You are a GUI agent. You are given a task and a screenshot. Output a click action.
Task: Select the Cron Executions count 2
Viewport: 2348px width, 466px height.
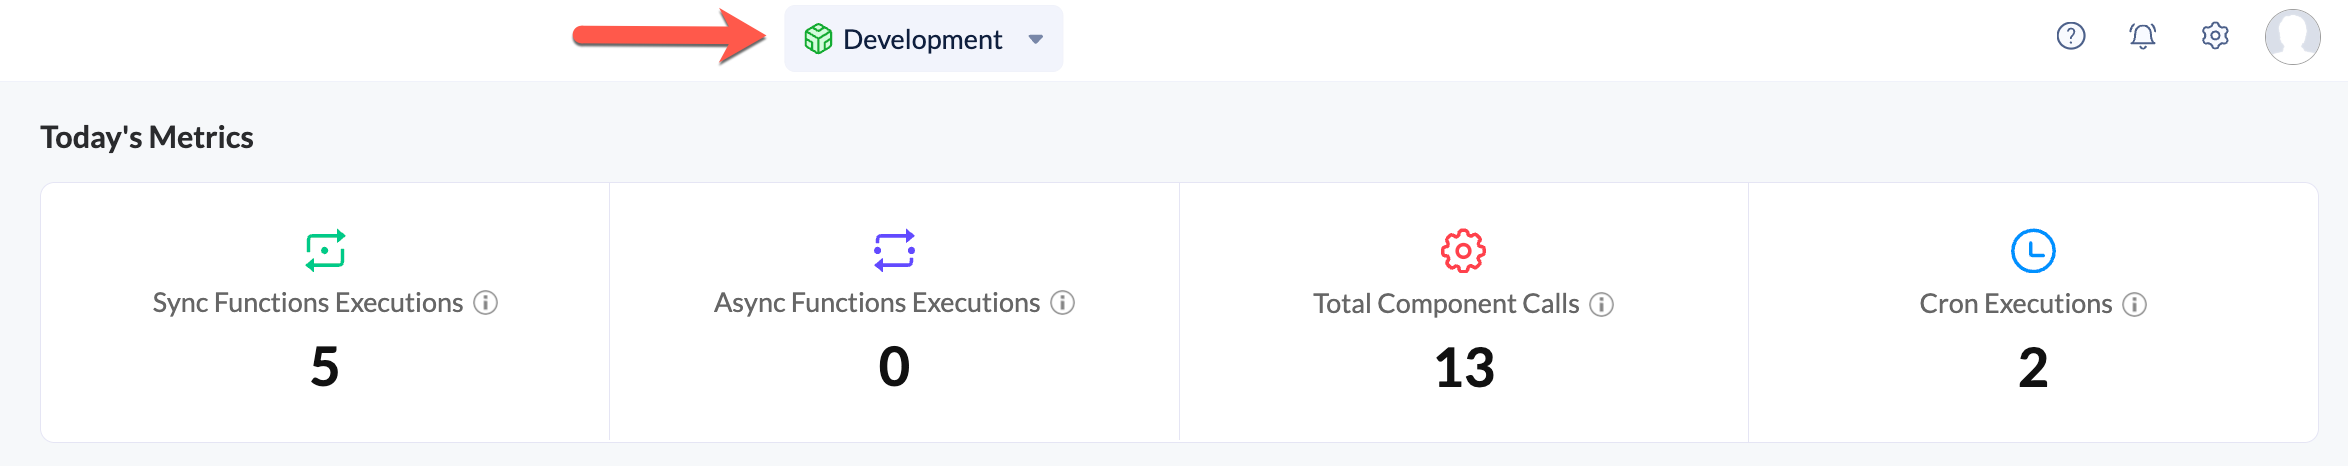tap(2033, 368)
